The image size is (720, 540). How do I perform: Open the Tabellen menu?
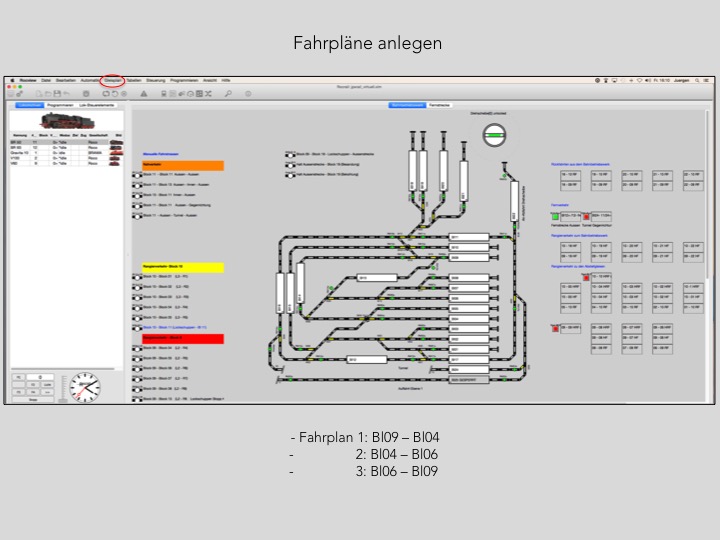click(134, 79)
